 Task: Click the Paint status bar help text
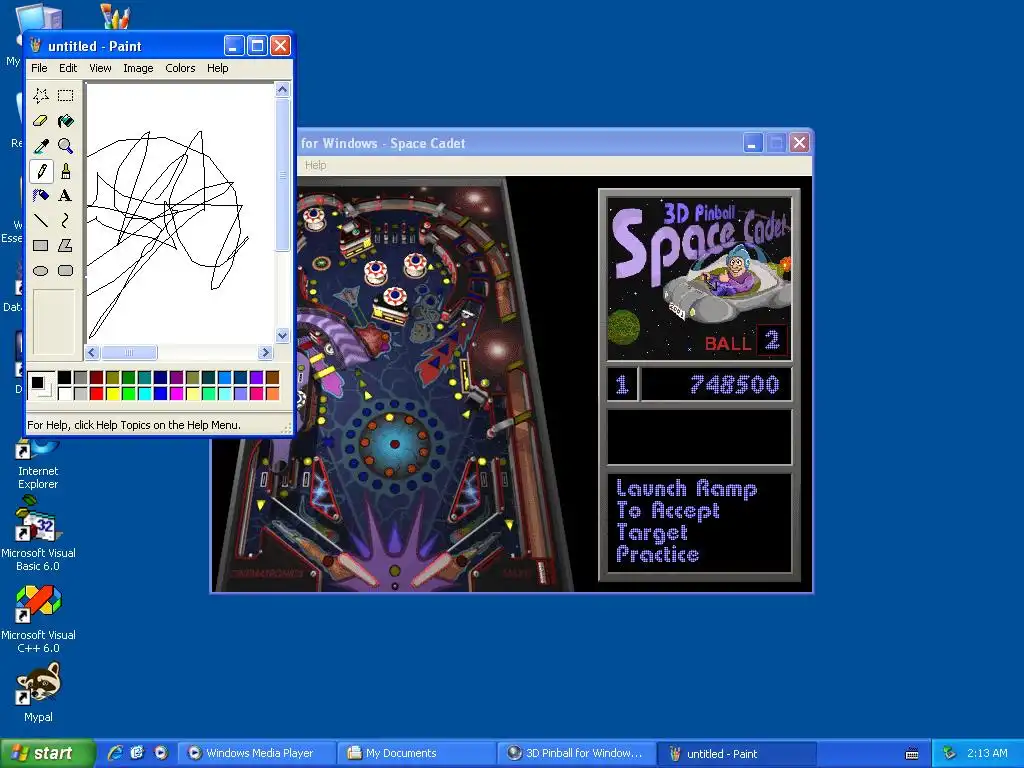(x=134, y=425)
